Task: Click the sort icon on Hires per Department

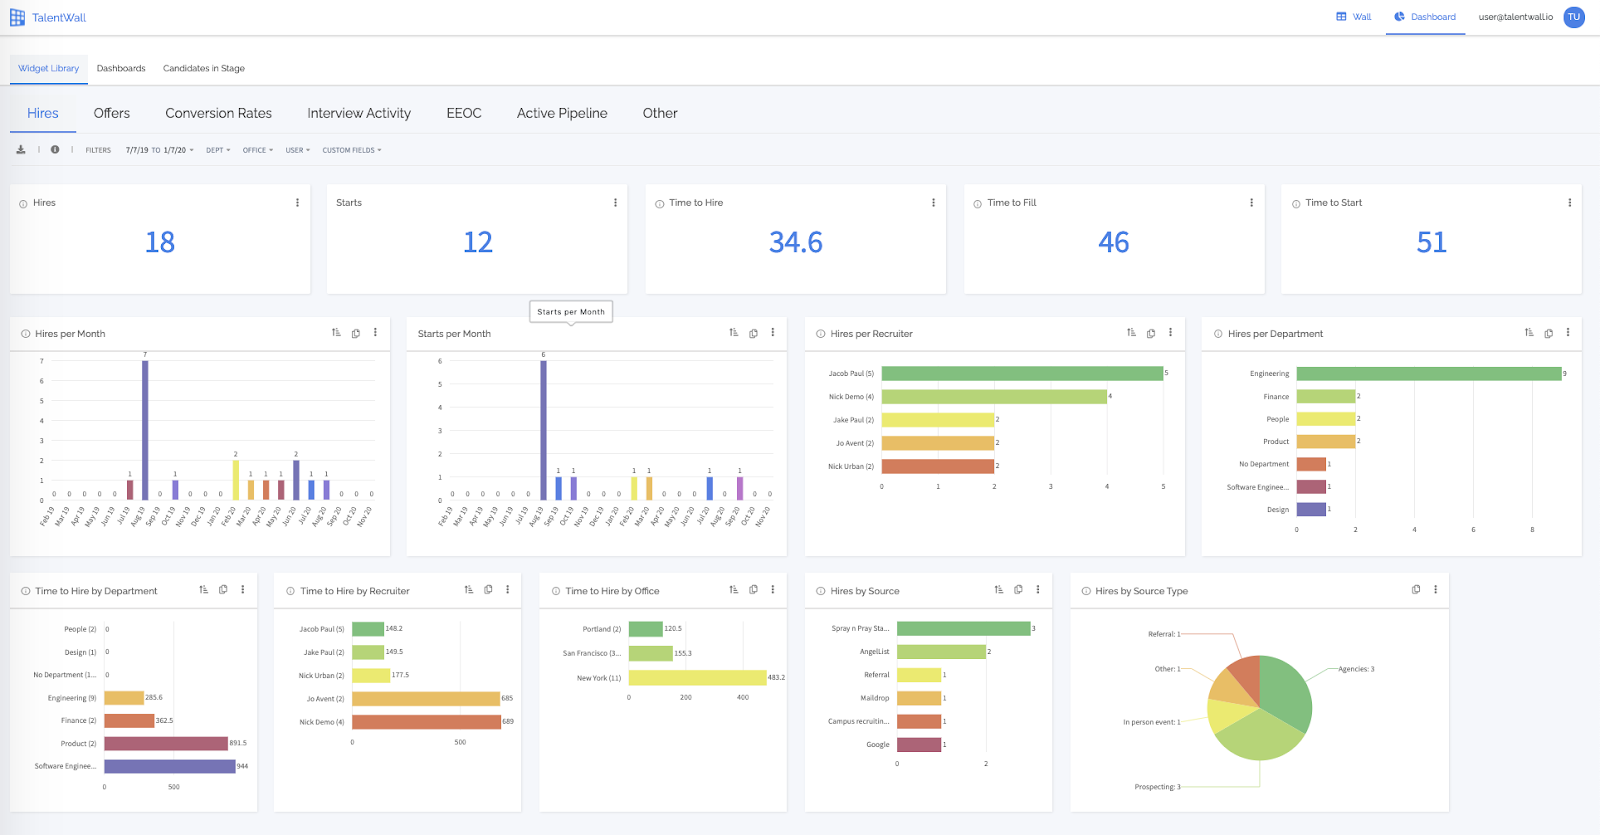Action: pos(1529,333)
